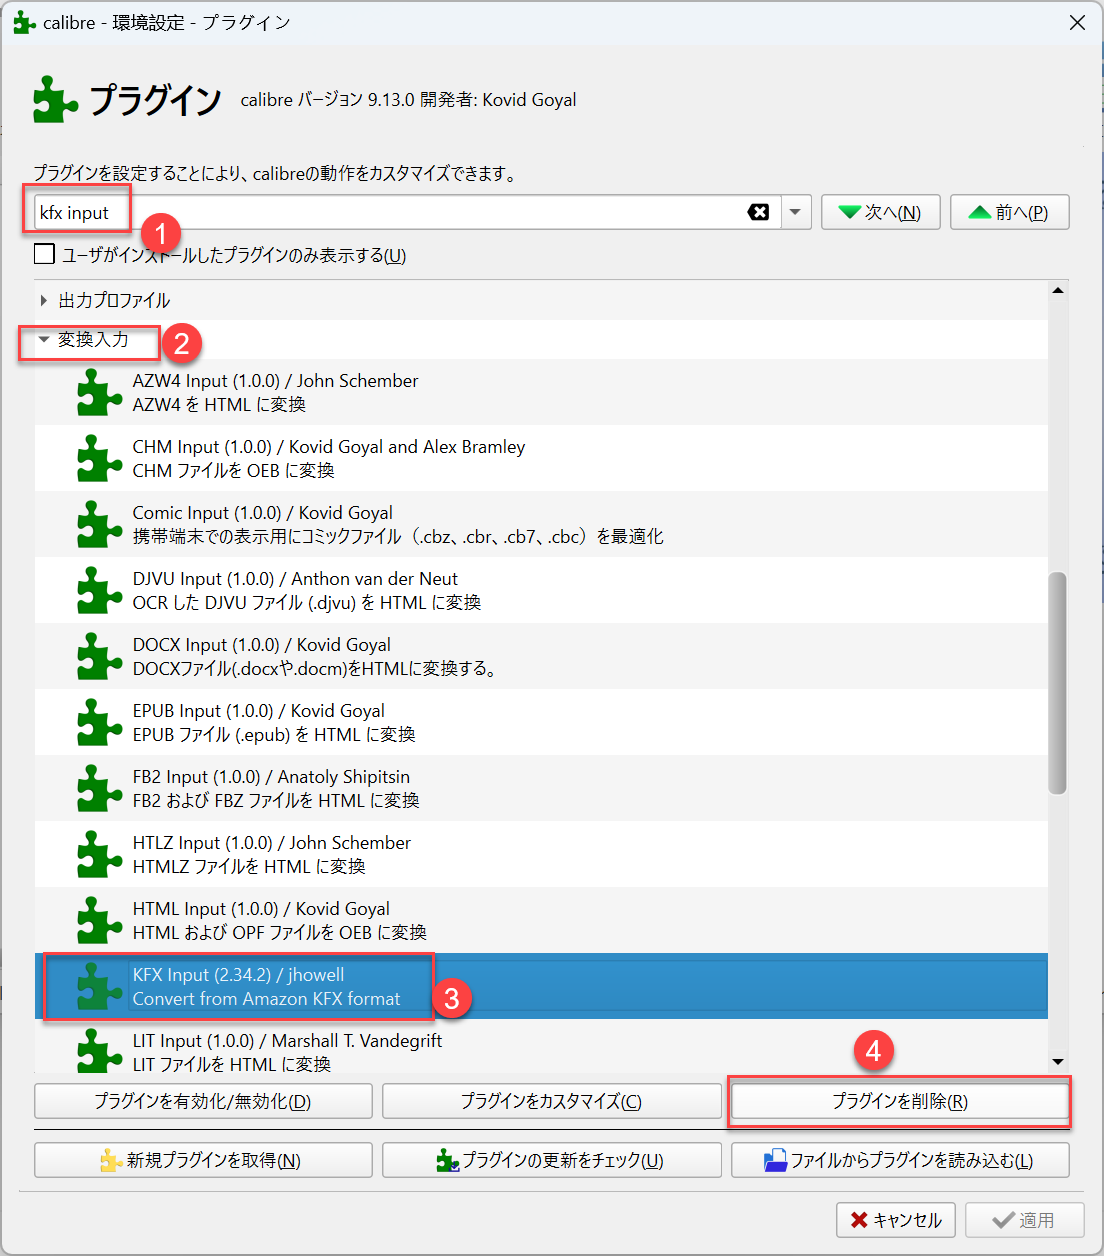
Task: Click プラグインの更新をチェック(U) button
Action: tap(551, 1160)
